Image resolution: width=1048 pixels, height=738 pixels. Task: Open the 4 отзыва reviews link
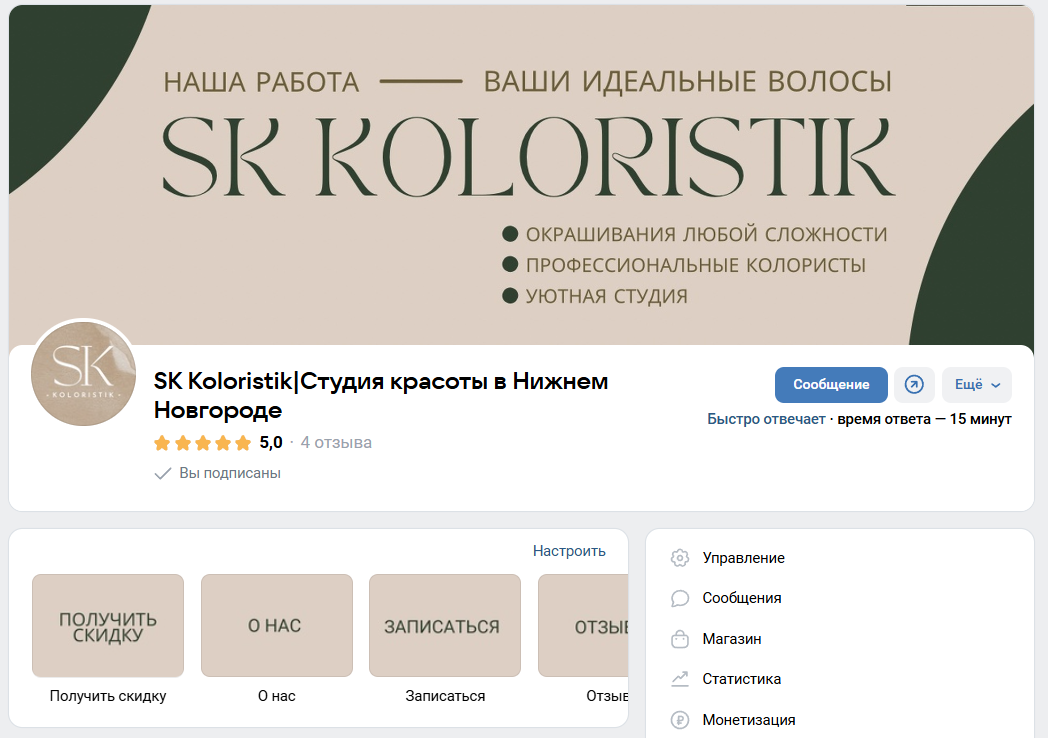pyautogui.click(x=336, y=443)
